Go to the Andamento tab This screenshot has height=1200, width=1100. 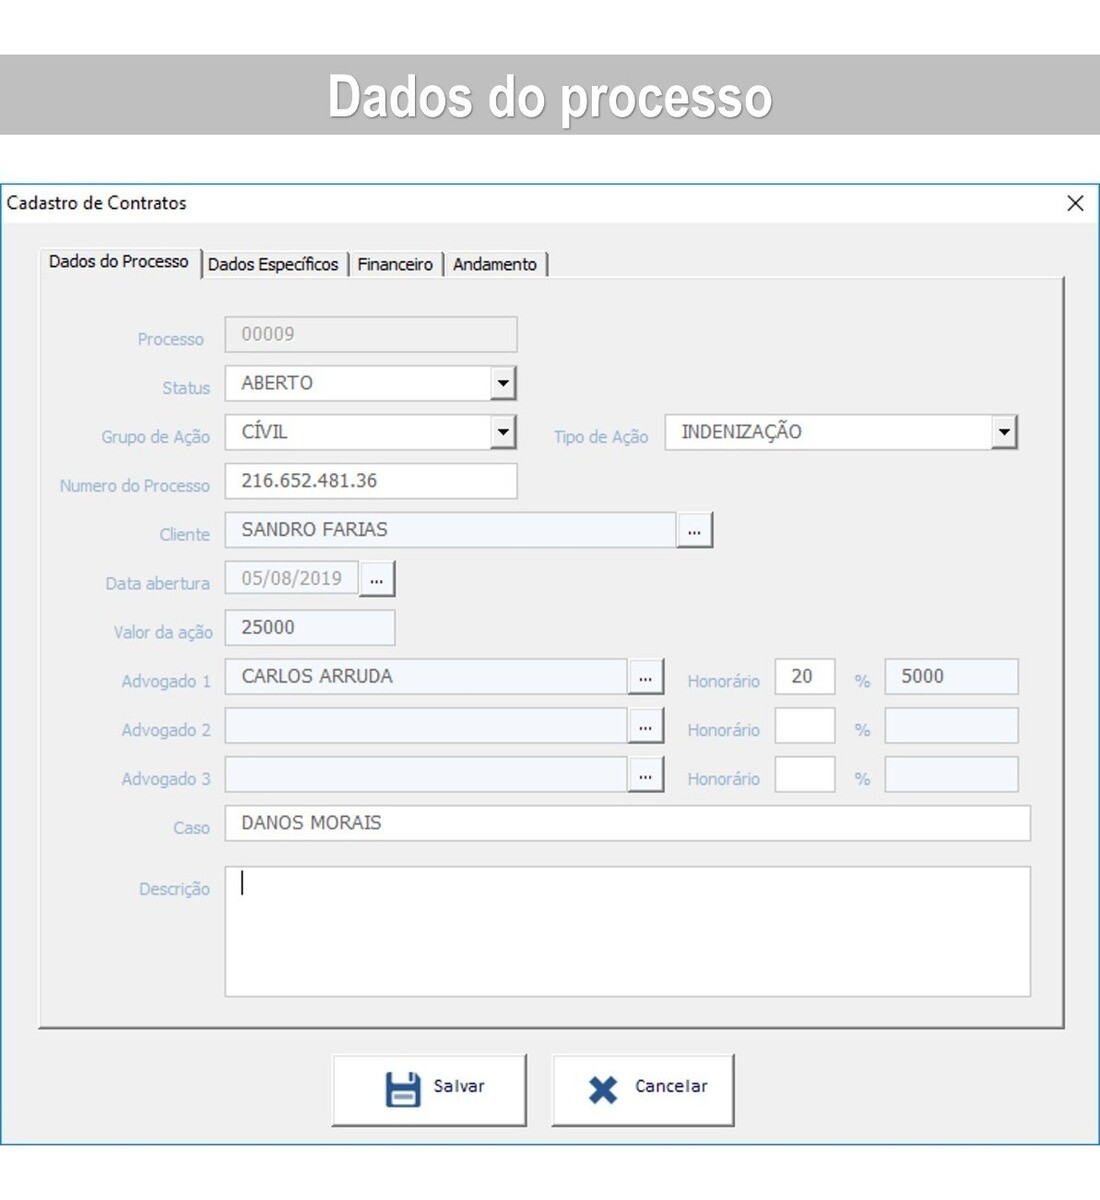coord(495,264)
